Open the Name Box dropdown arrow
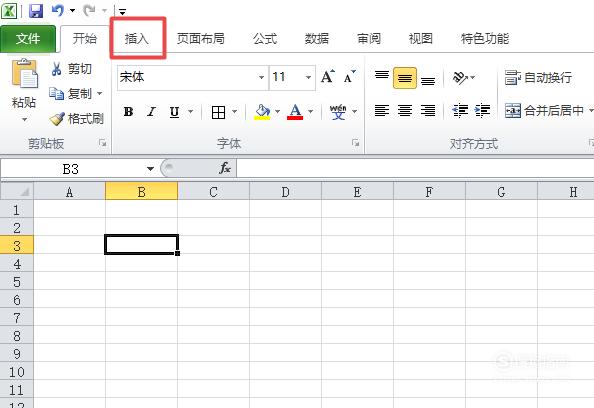This screenshot has width=594, height=408. coord(150,169)
